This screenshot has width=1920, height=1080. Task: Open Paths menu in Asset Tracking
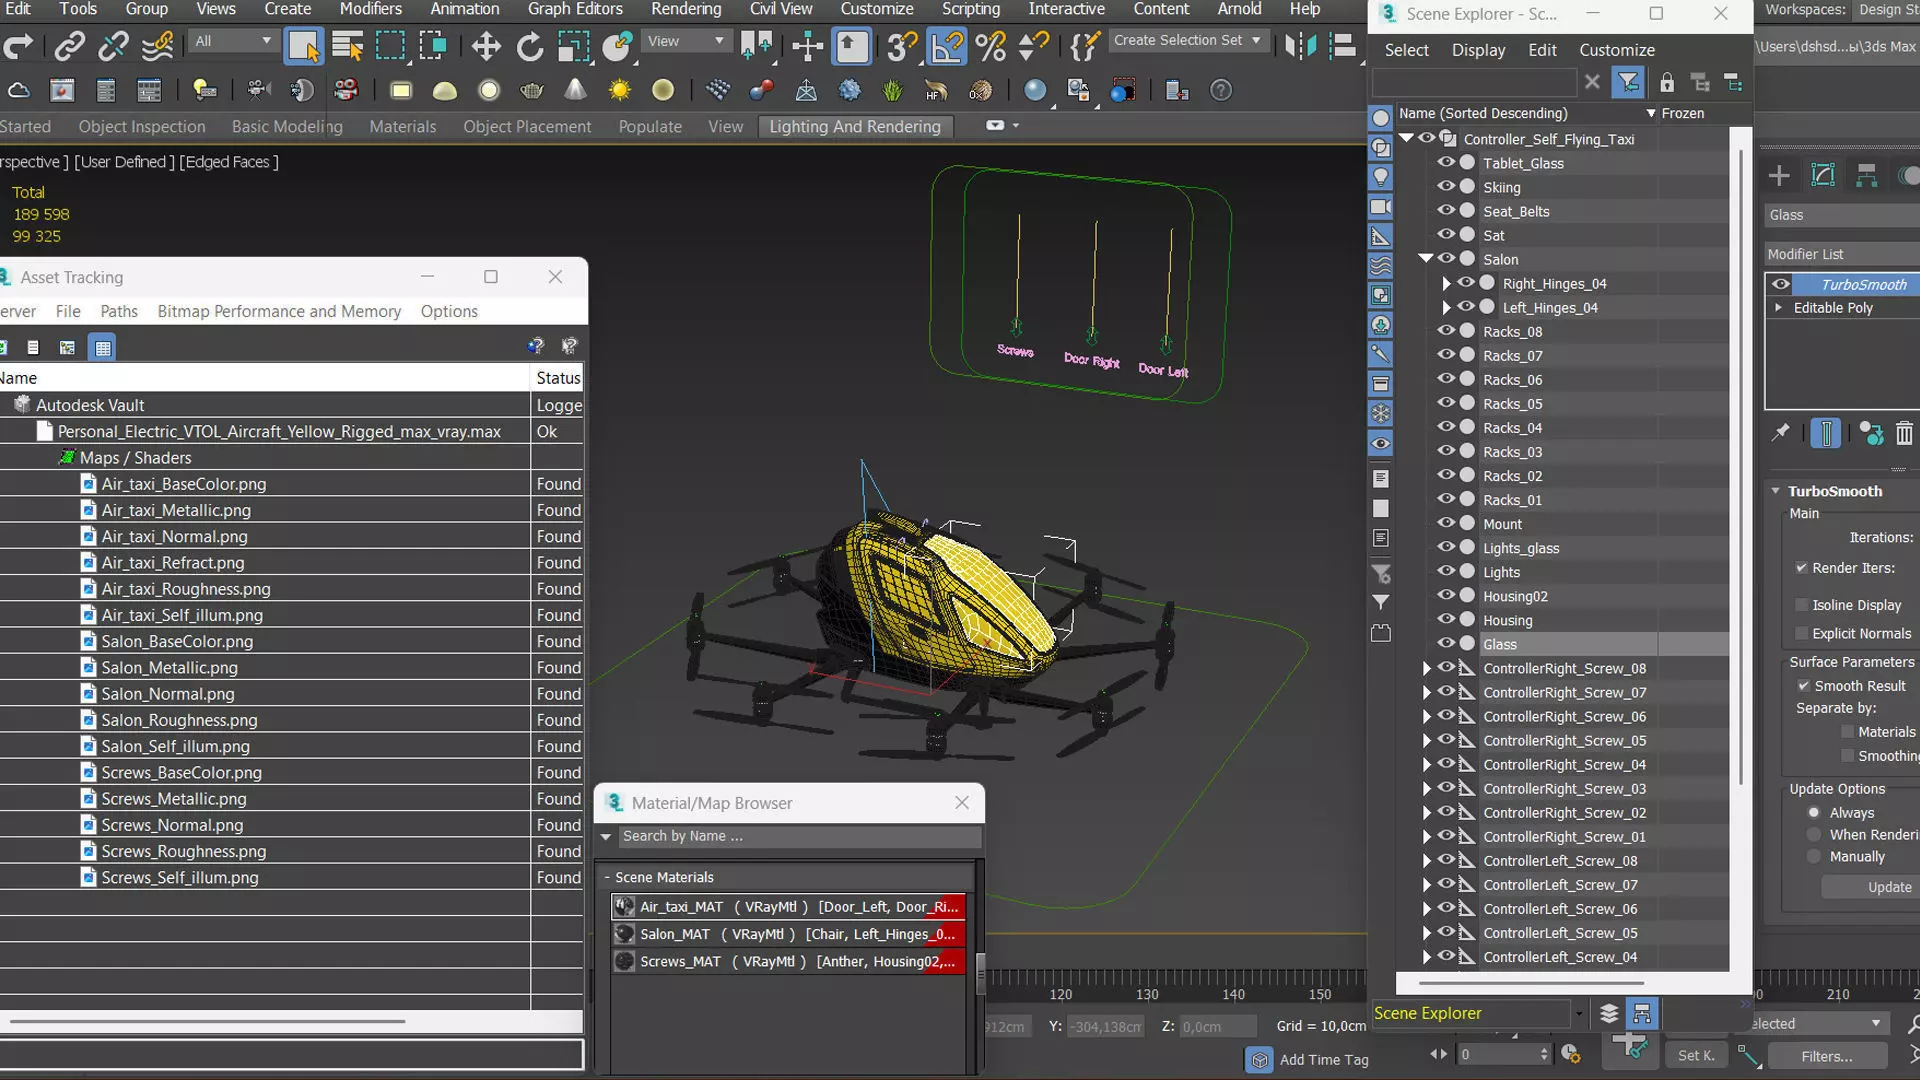pyautogui.click(x=119, y=311)
